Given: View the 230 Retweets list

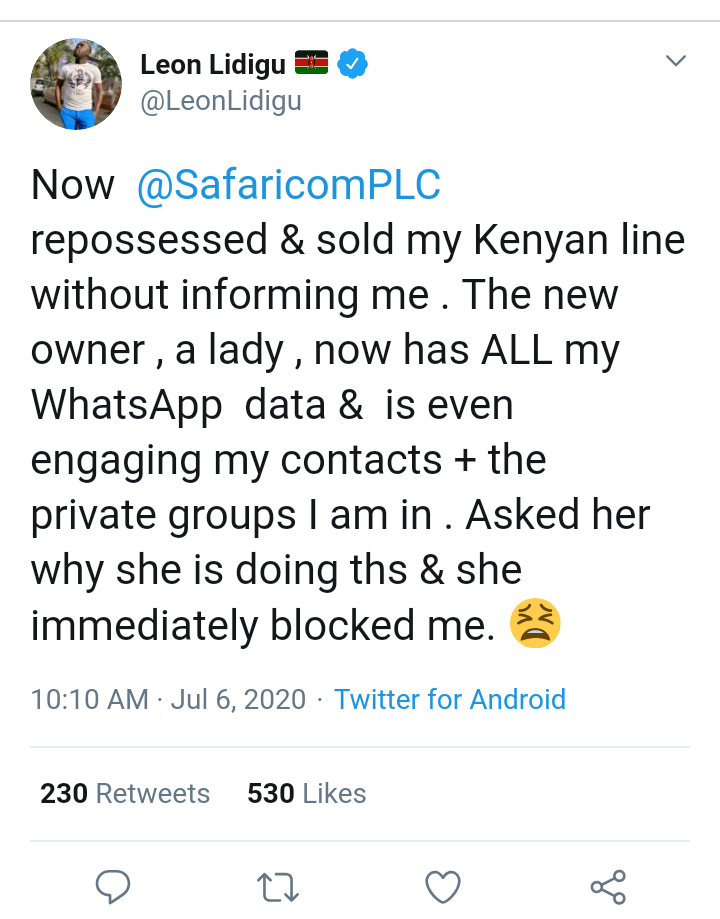Looking at the screenshot, I should (x=125, y=793).
